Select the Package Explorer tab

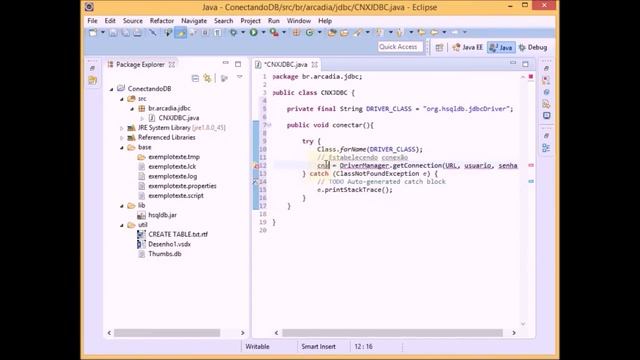(x=140, y=64)
